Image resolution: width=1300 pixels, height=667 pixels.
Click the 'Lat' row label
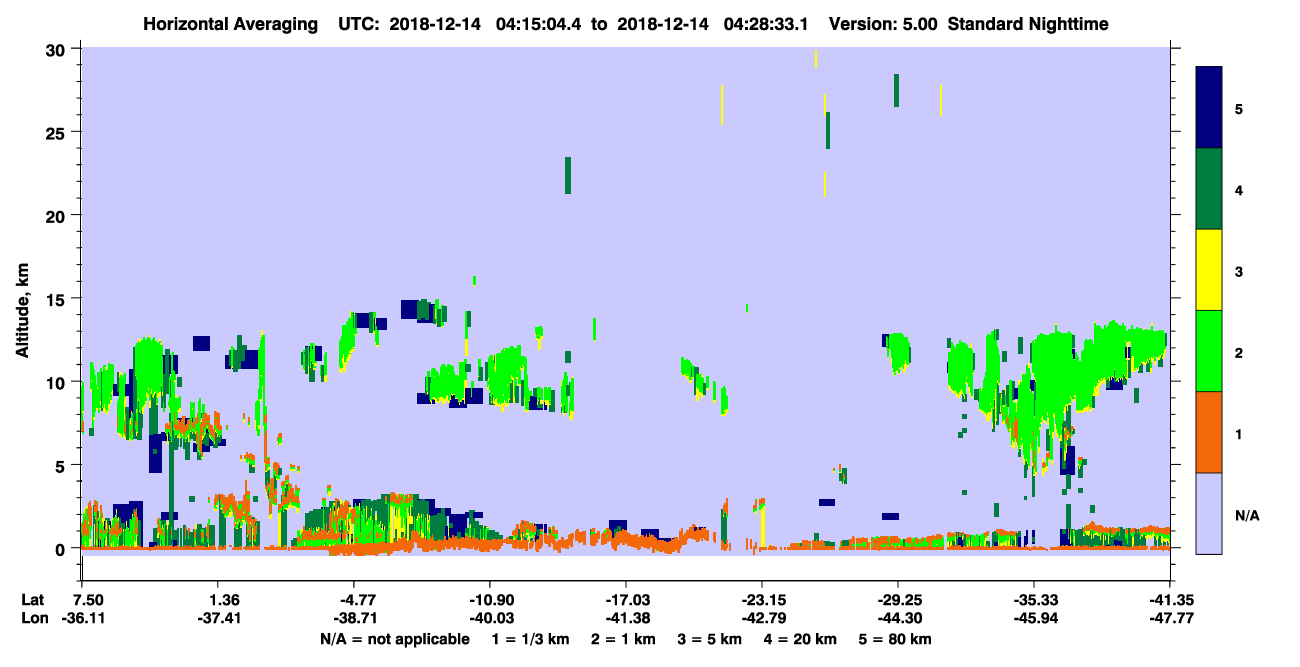click(x=33, y=600)
